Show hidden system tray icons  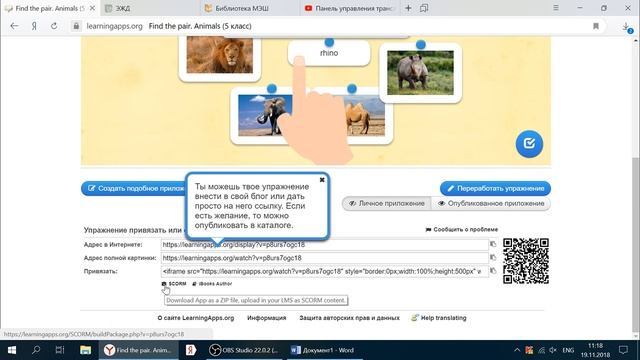517,350
